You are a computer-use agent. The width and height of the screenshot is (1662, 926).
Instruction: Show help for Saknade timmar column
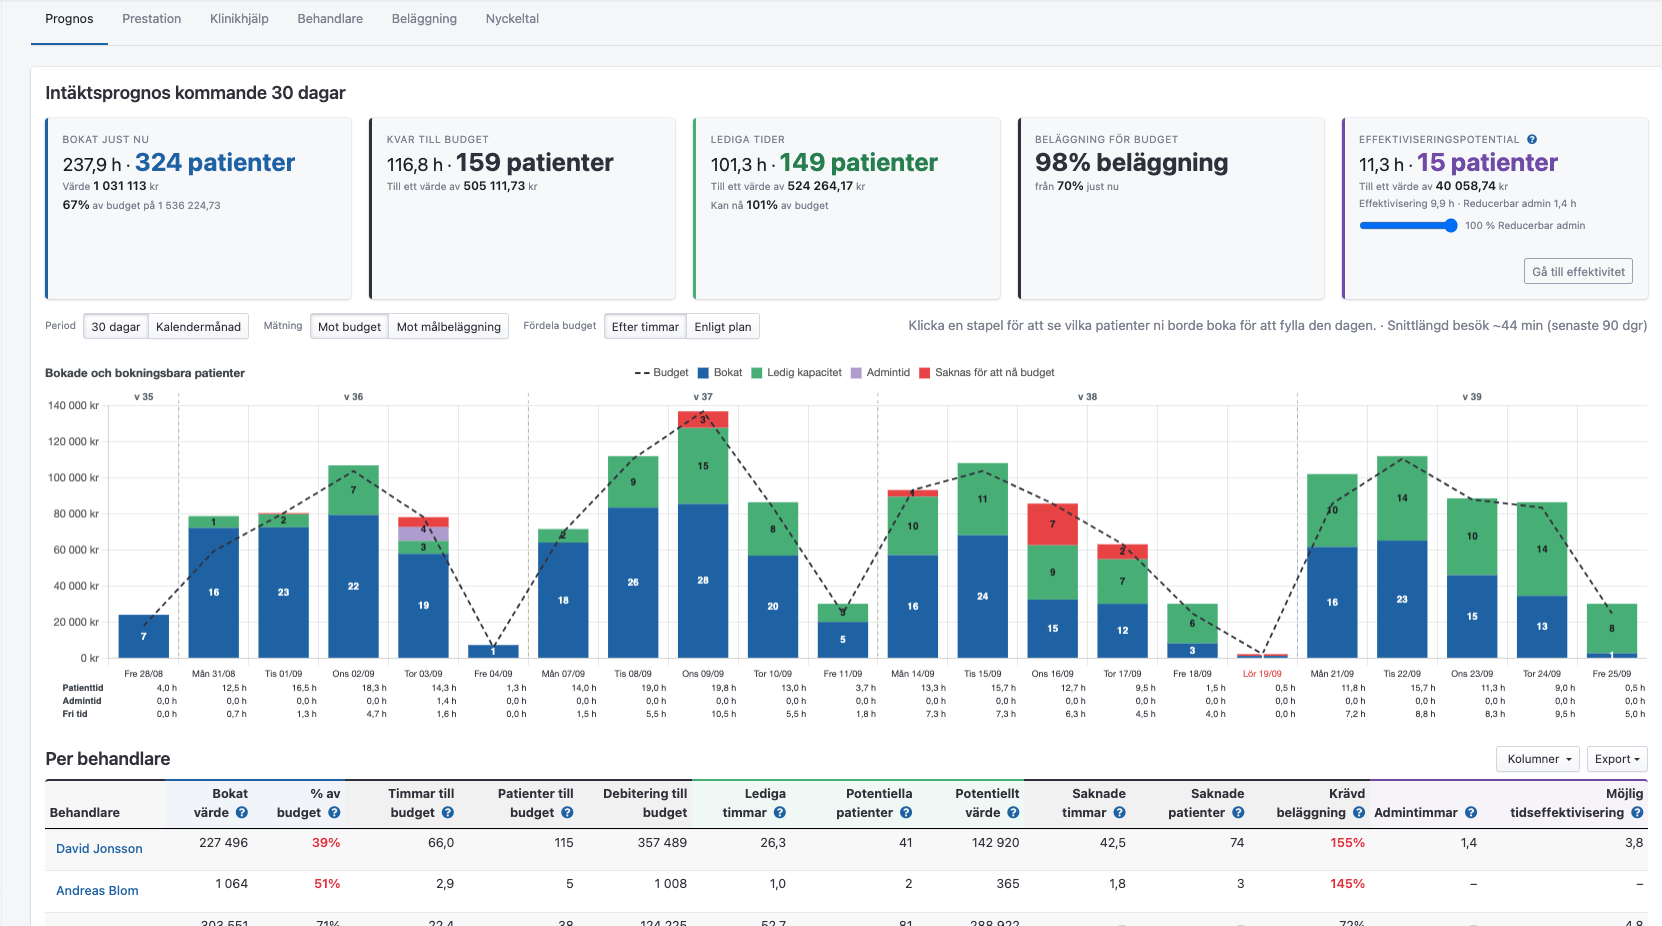point(1120,813)
